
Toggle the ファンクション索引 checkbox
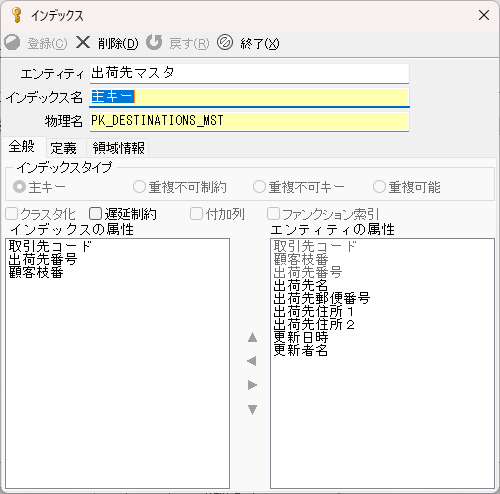click(x=323, y=214)
